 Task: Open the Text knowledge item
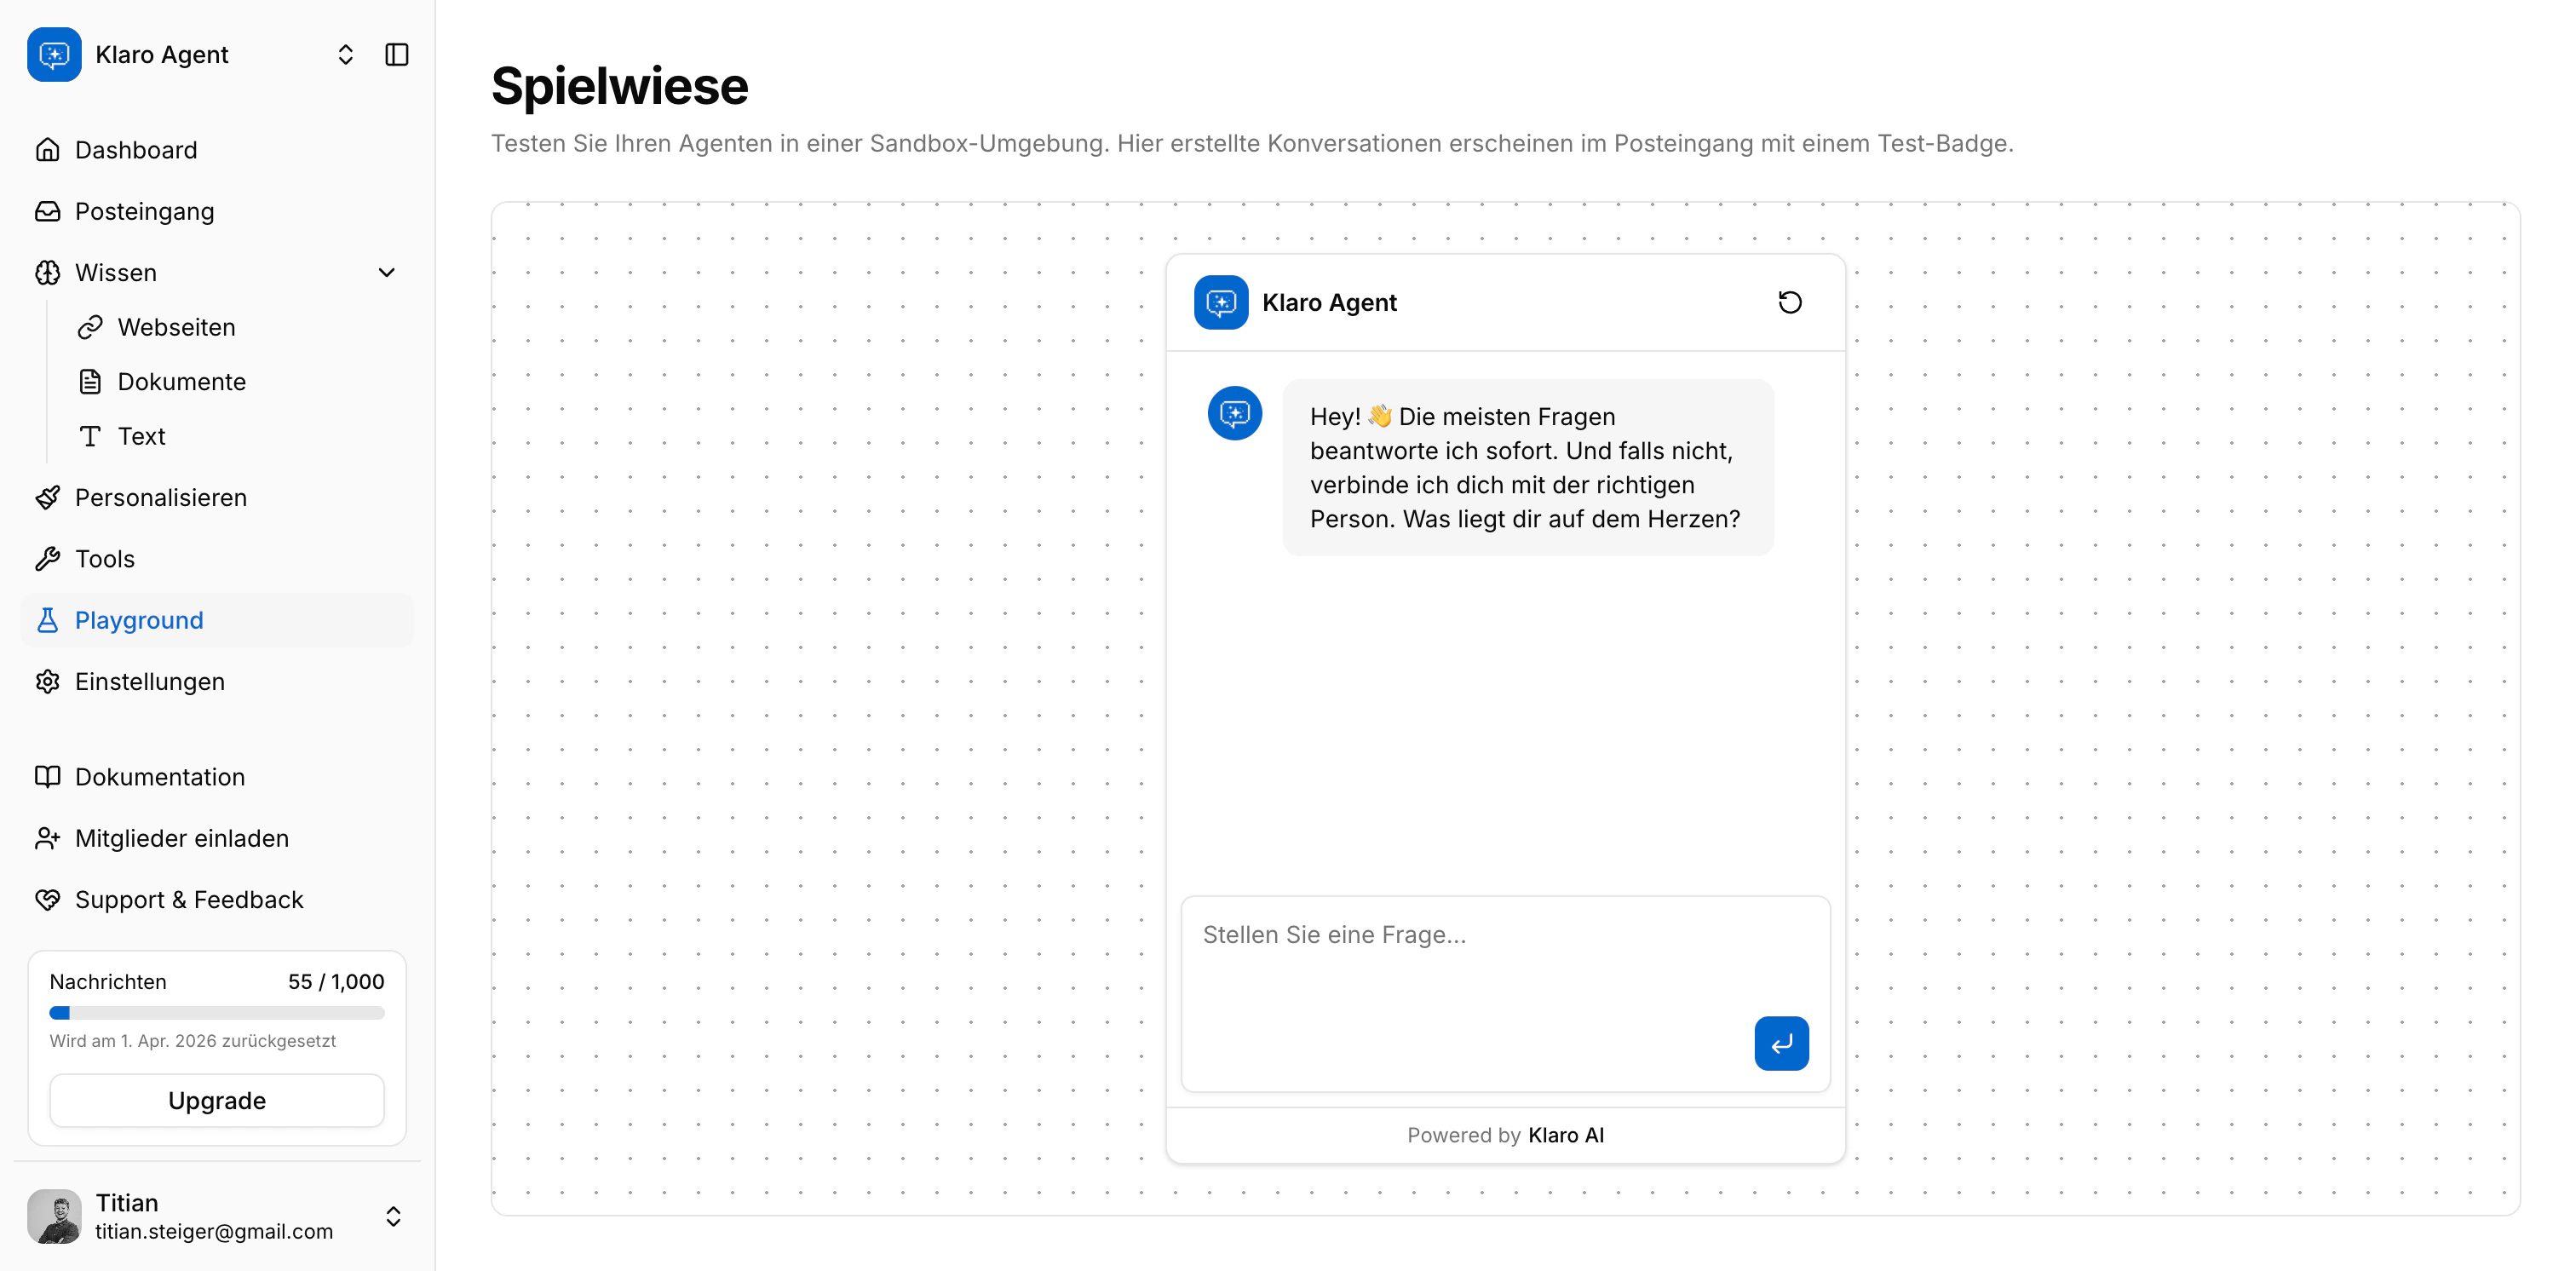tap(141, 436)
